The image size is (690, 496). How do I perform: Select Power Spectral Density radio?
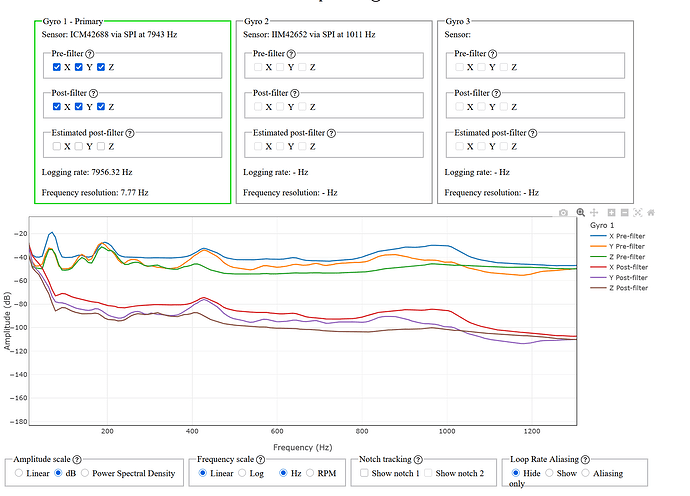click(x=84, y=473)
